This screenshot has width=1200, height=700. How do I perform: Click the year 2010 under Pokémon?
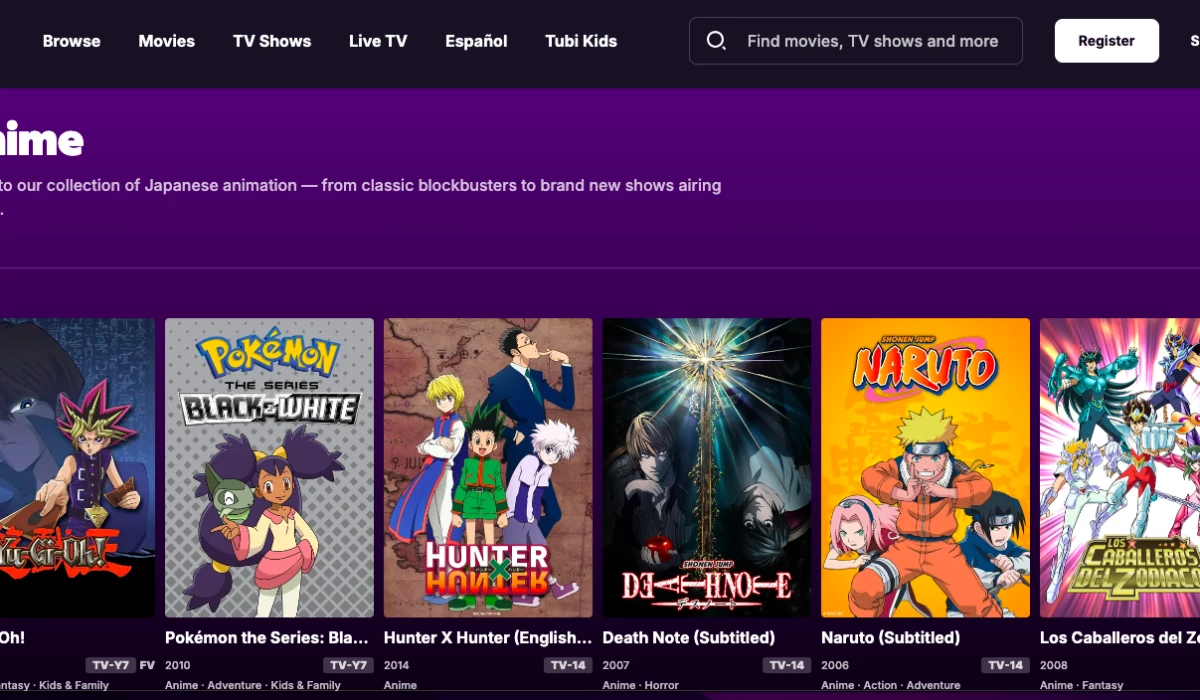pos(178,665)
